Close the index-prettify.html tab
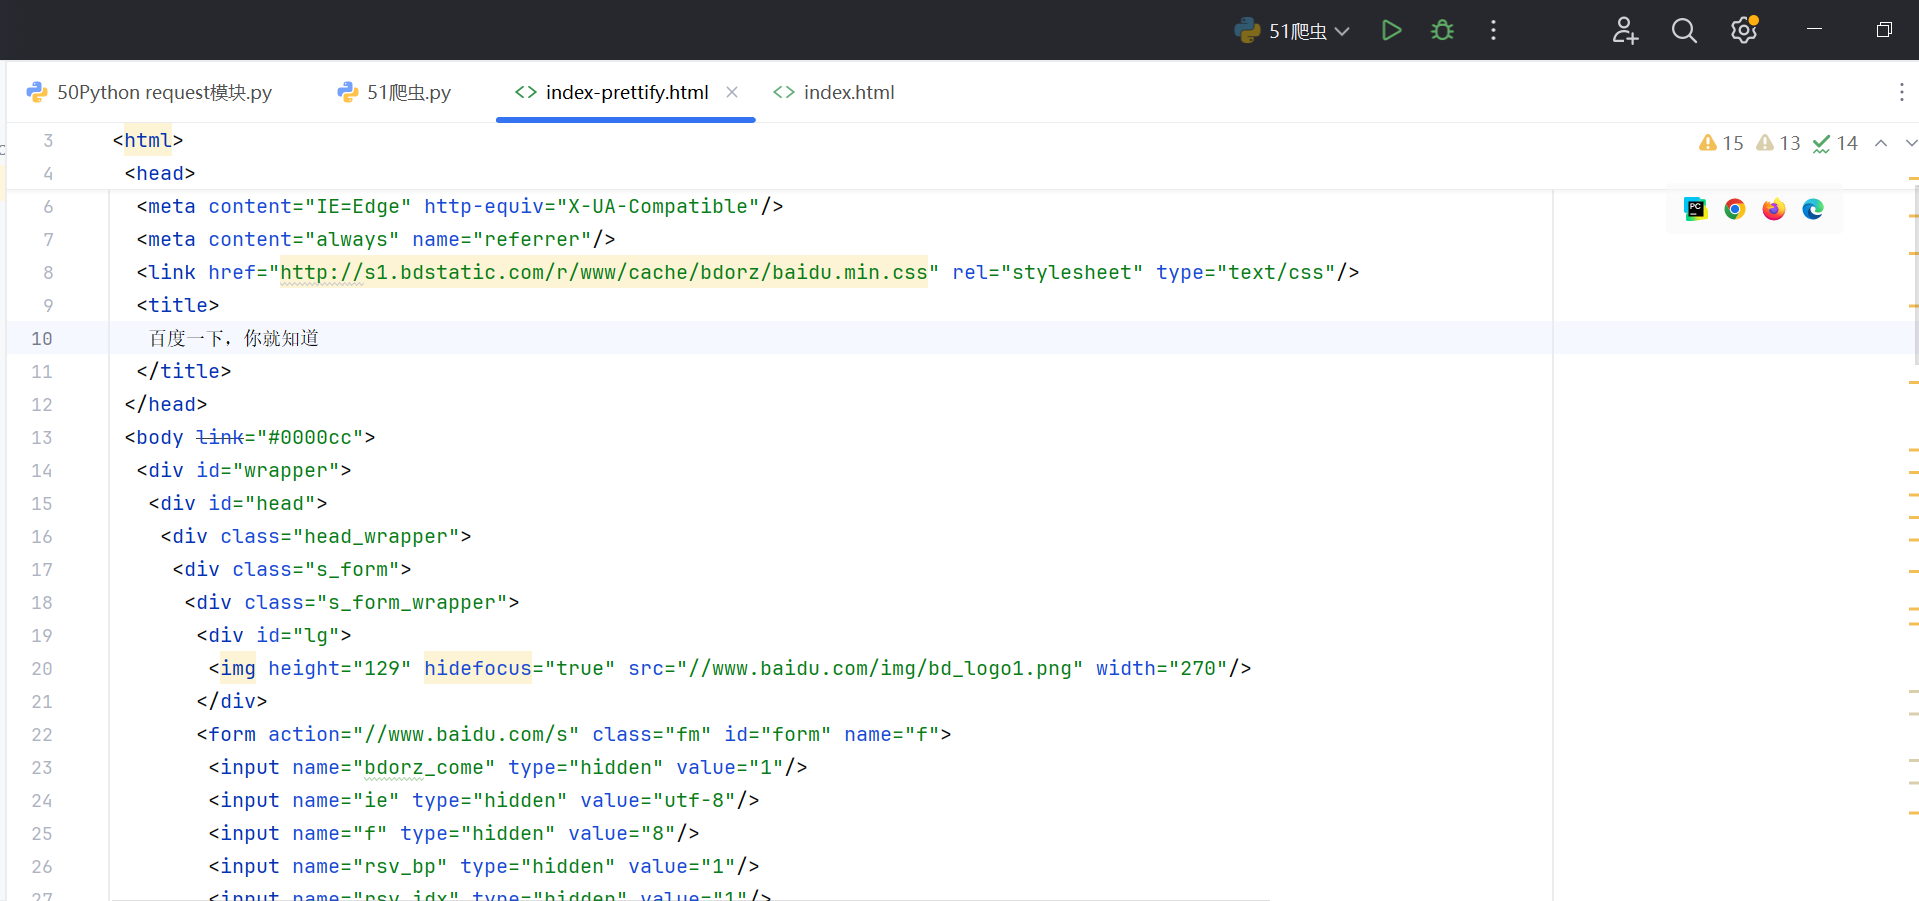 point(732,92)
